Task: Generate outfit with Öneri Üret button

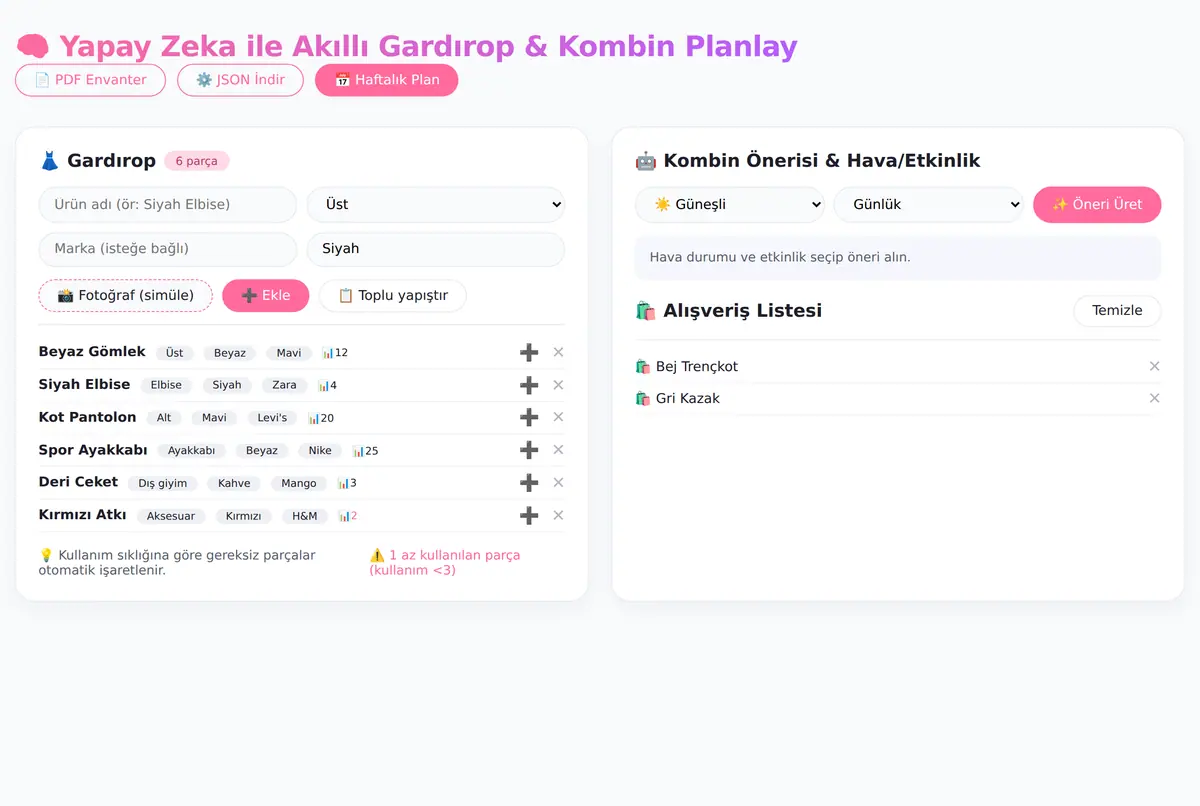Action: pos(1097,204)
